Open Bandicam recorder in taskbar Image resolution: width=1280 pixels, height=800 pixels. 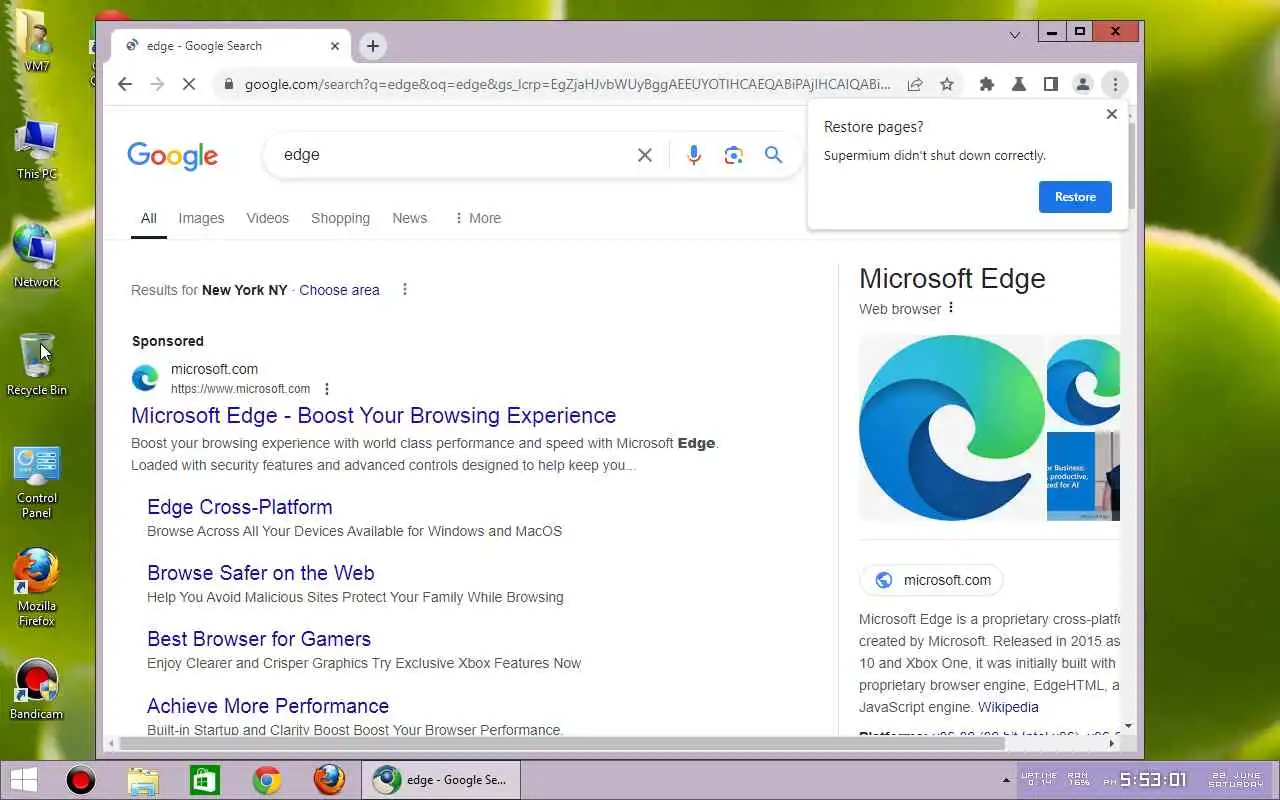click(80, 780)
